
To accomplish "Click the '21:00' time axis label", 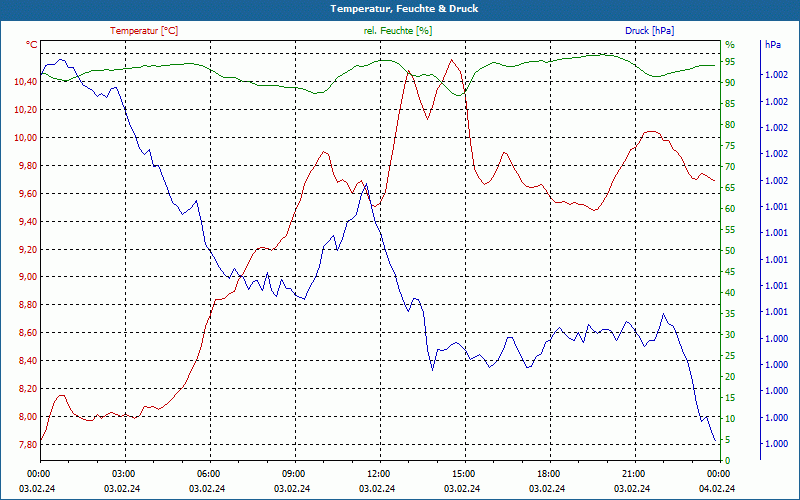I will (x=634, y=473).
